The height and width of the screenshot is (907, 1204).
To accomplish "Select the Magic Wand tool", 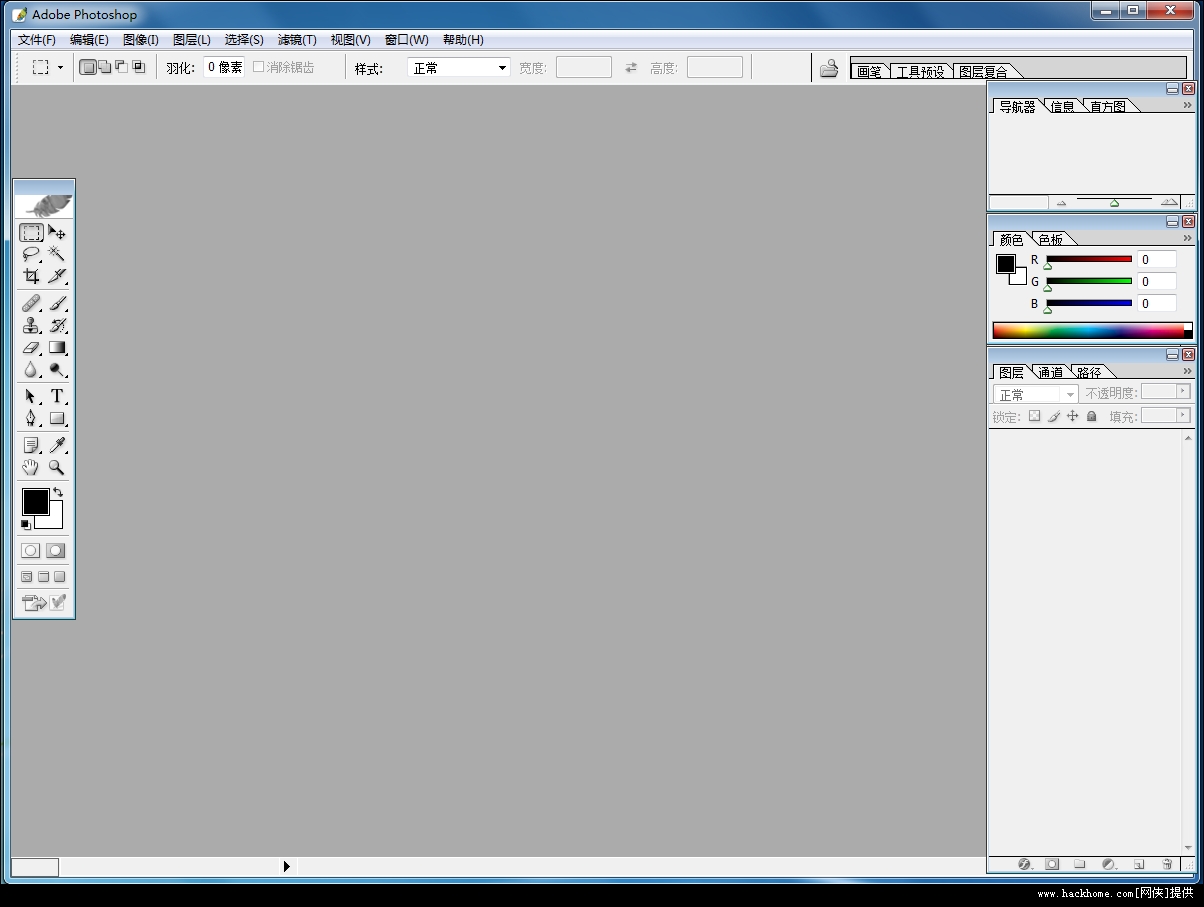I will coord(57,254).
